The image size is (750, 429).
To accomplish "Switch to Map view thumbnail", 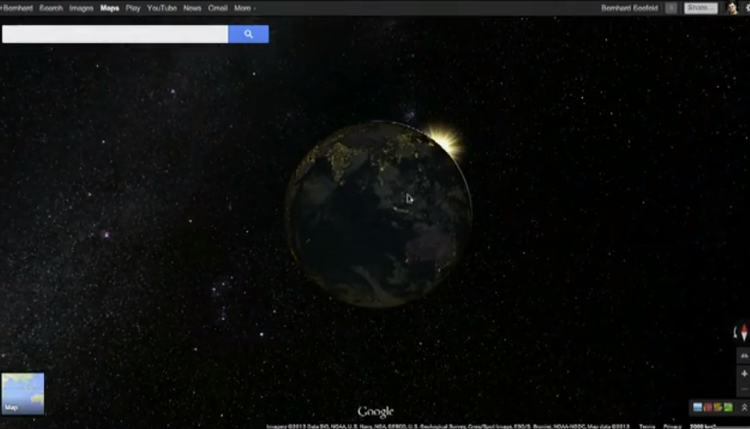I will click(23, 394).
